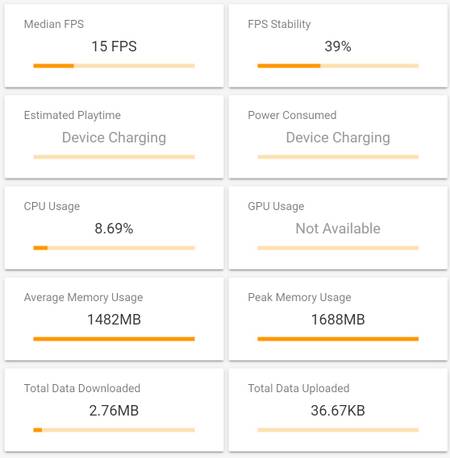Open the Total Data Uploaded card
The height and width of the screenshot is (458, 450).
[338, 410]
